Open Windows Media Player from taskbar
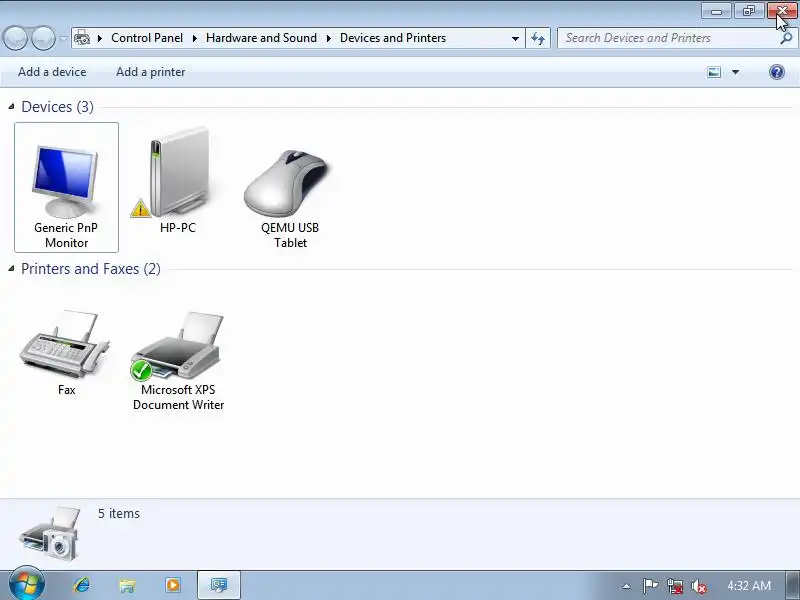The height and width of the screenshot is (600, 800). (172, 585)
